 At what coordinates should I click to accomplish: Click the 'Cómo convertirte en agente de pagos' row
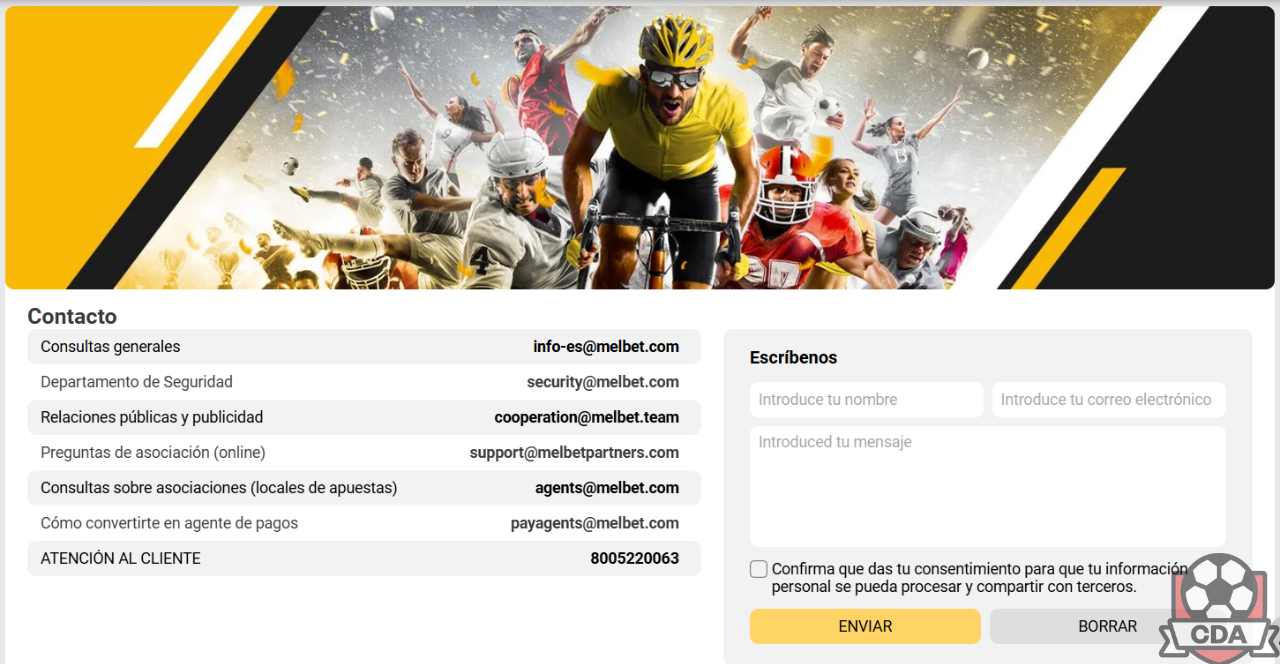pyautogui.click(x=364, y=523)
